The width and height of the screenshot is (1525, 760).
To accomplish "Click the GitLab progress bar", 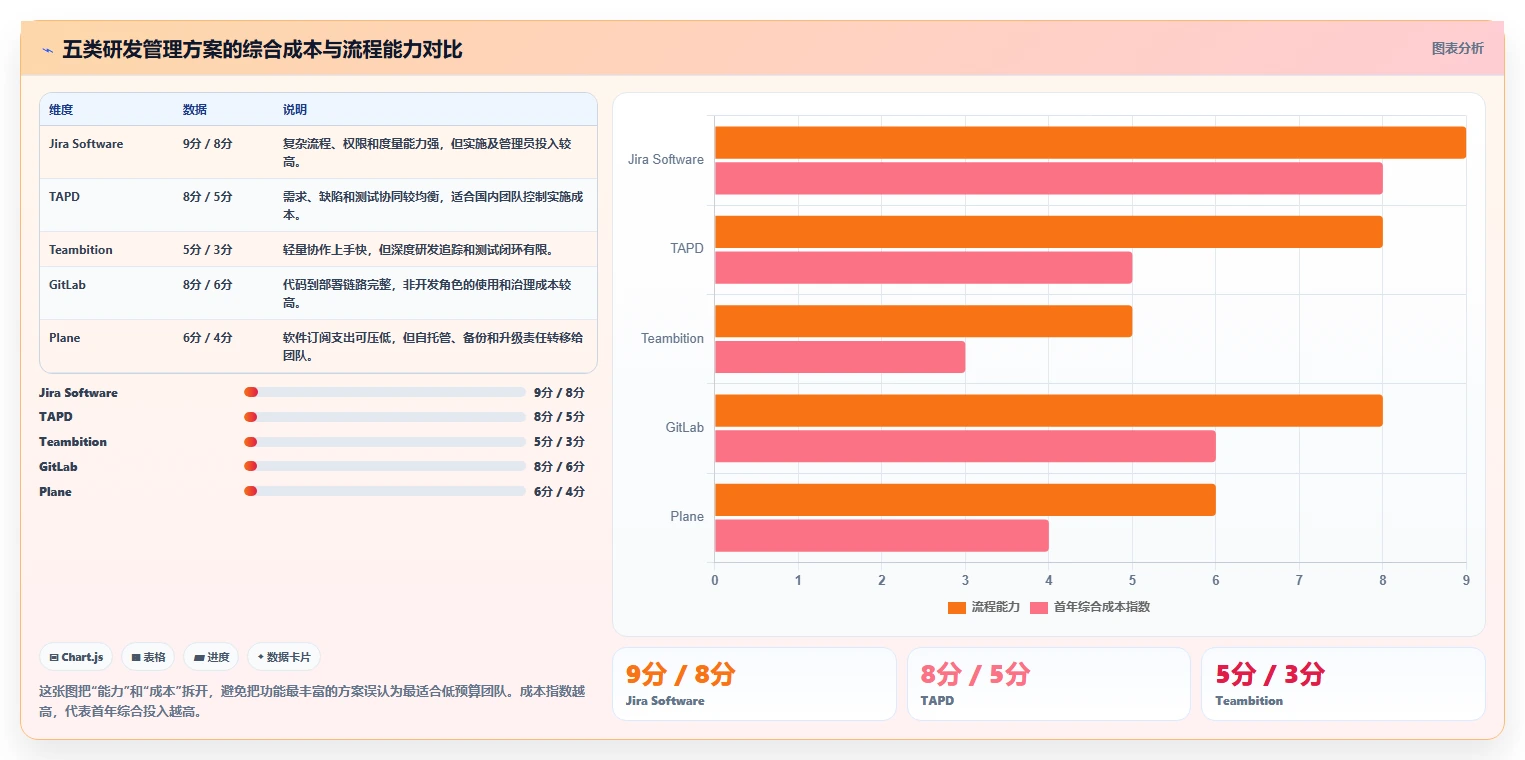I will [x=384, y=466].
